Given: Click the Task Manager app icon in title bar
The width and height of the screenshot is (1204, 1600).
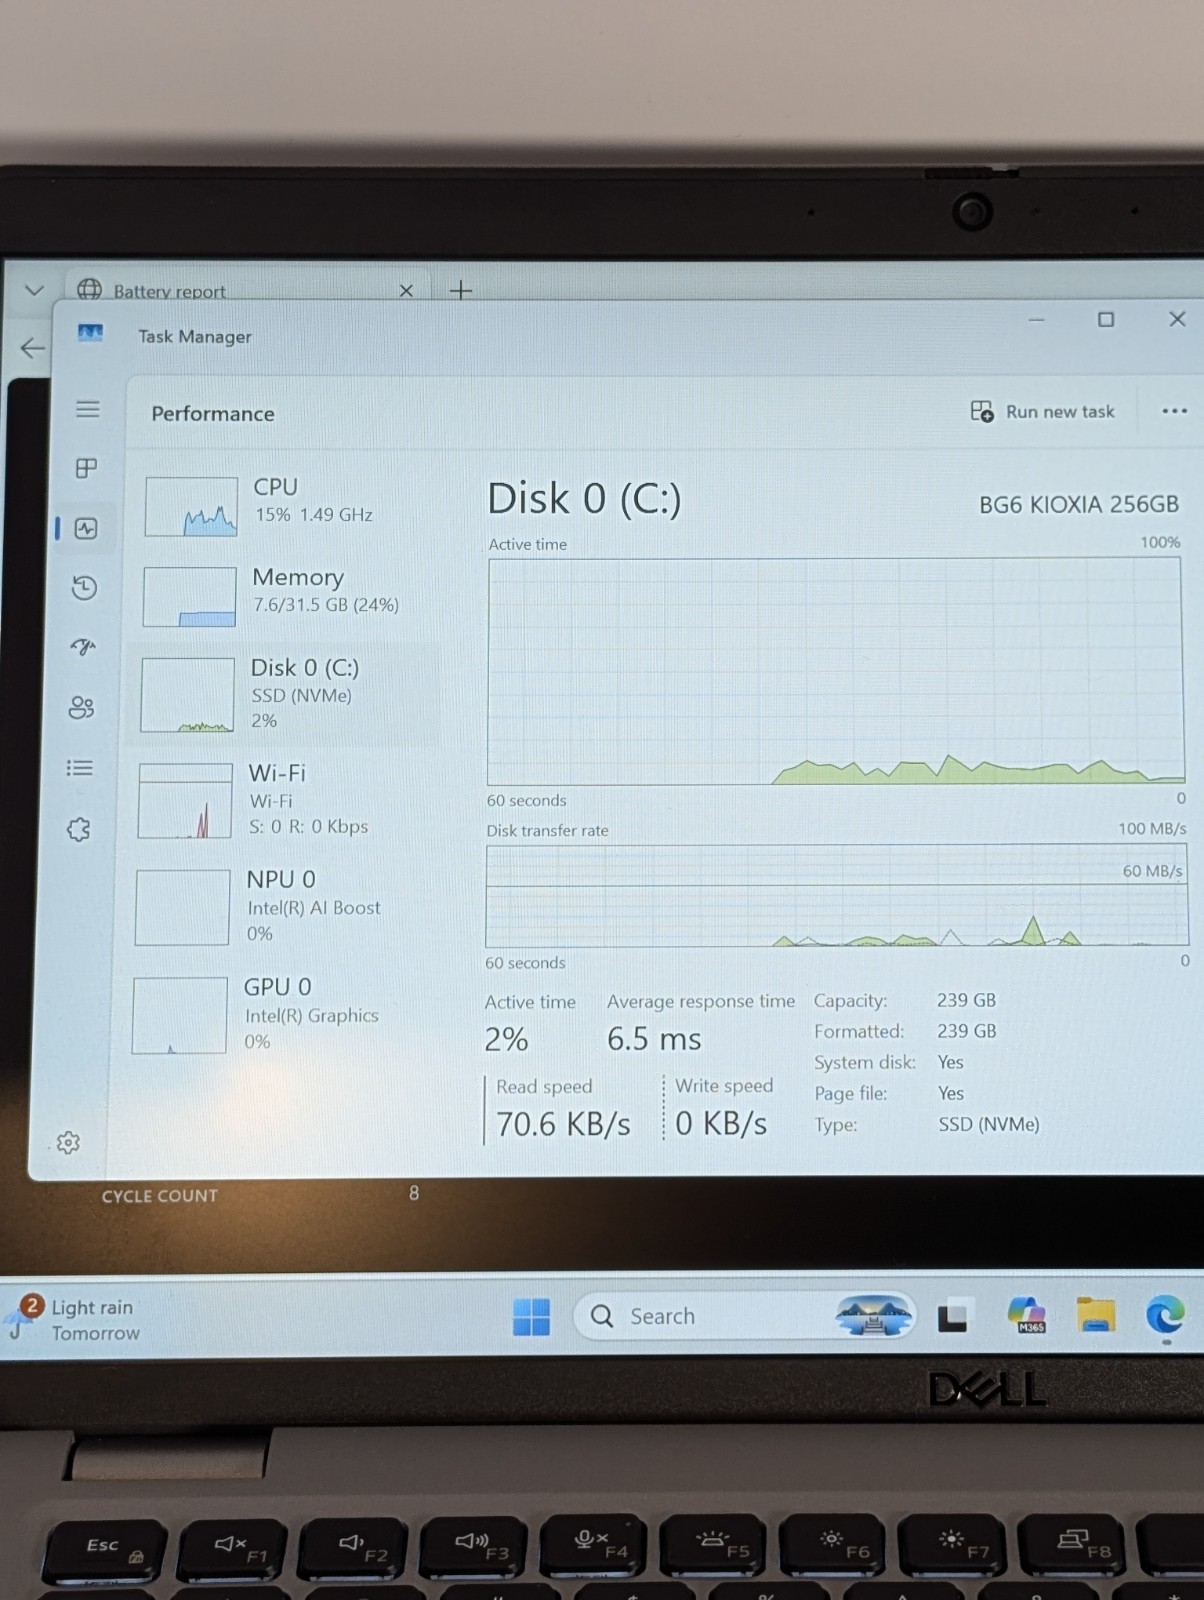Looking at the screenshot, I should (90, 333).
